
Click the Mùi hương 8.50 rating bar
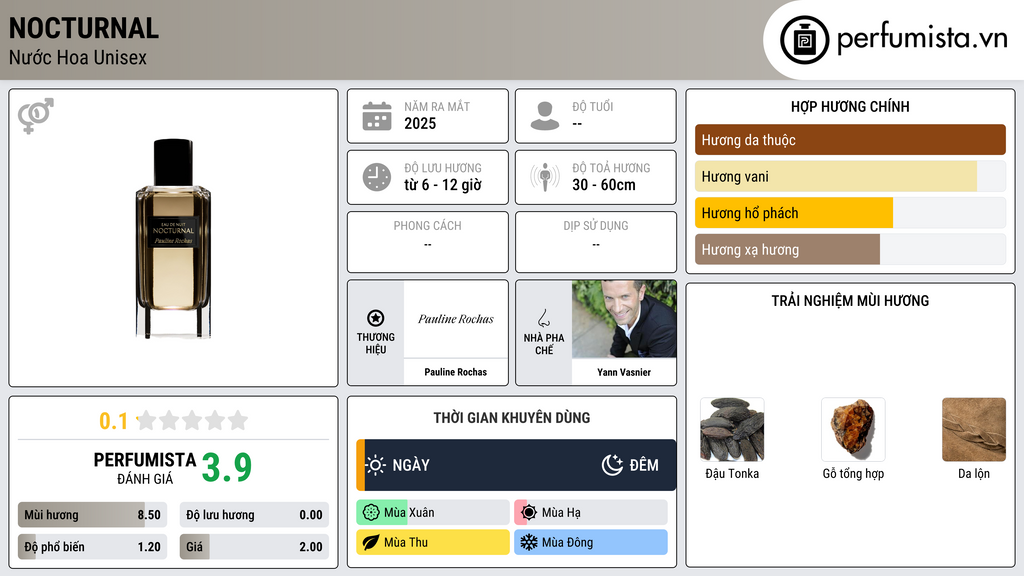(x=92, y=515)
